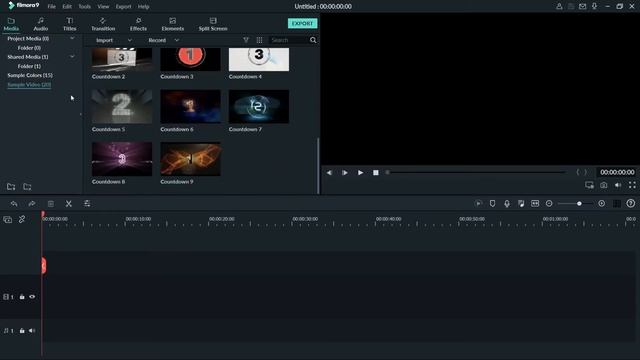Open the Help menu
Screen dimensions: 640x360
click(143, 7)
